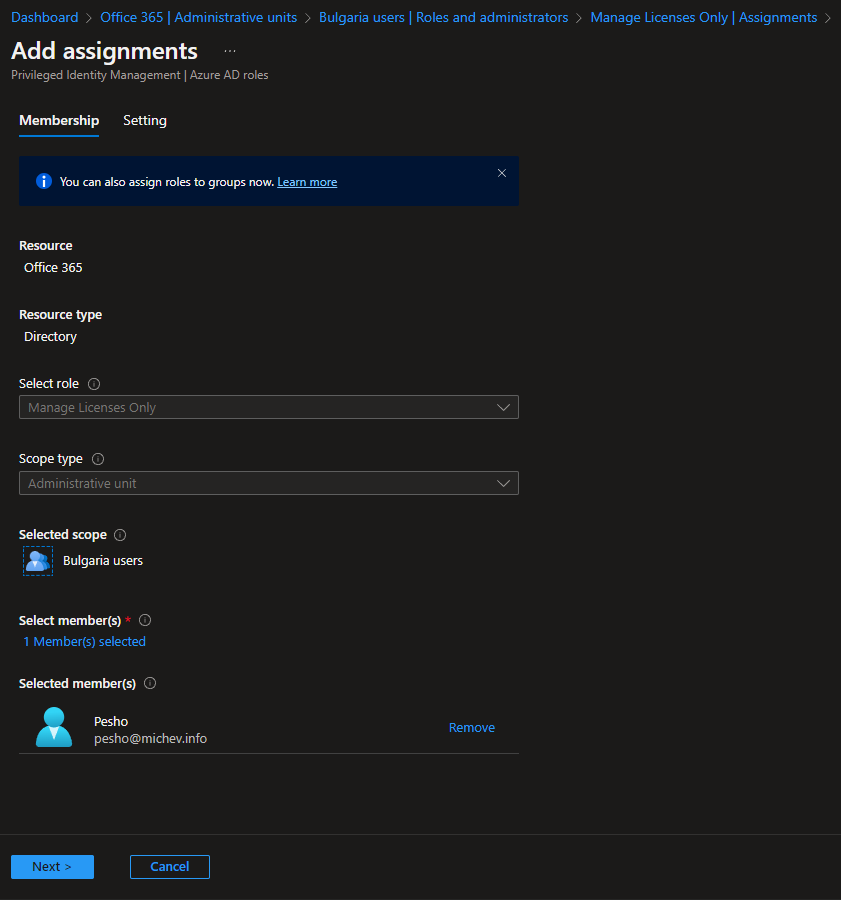Expand the Scope type dropdown
This screenshot has width=841, height=900.
click(x=268, y=483)
